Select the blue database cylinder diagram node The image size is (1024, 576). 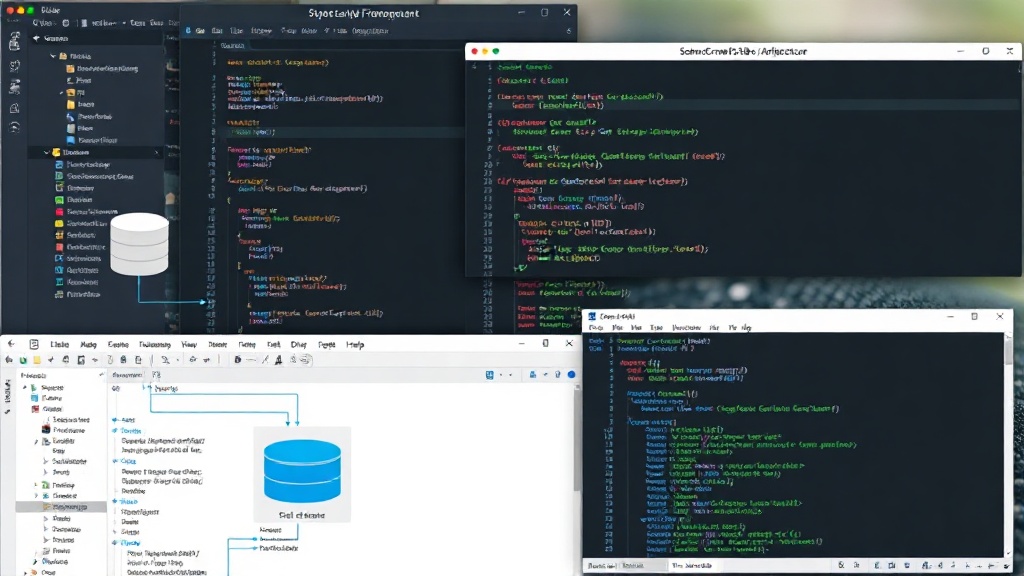[x=302, y=471]
